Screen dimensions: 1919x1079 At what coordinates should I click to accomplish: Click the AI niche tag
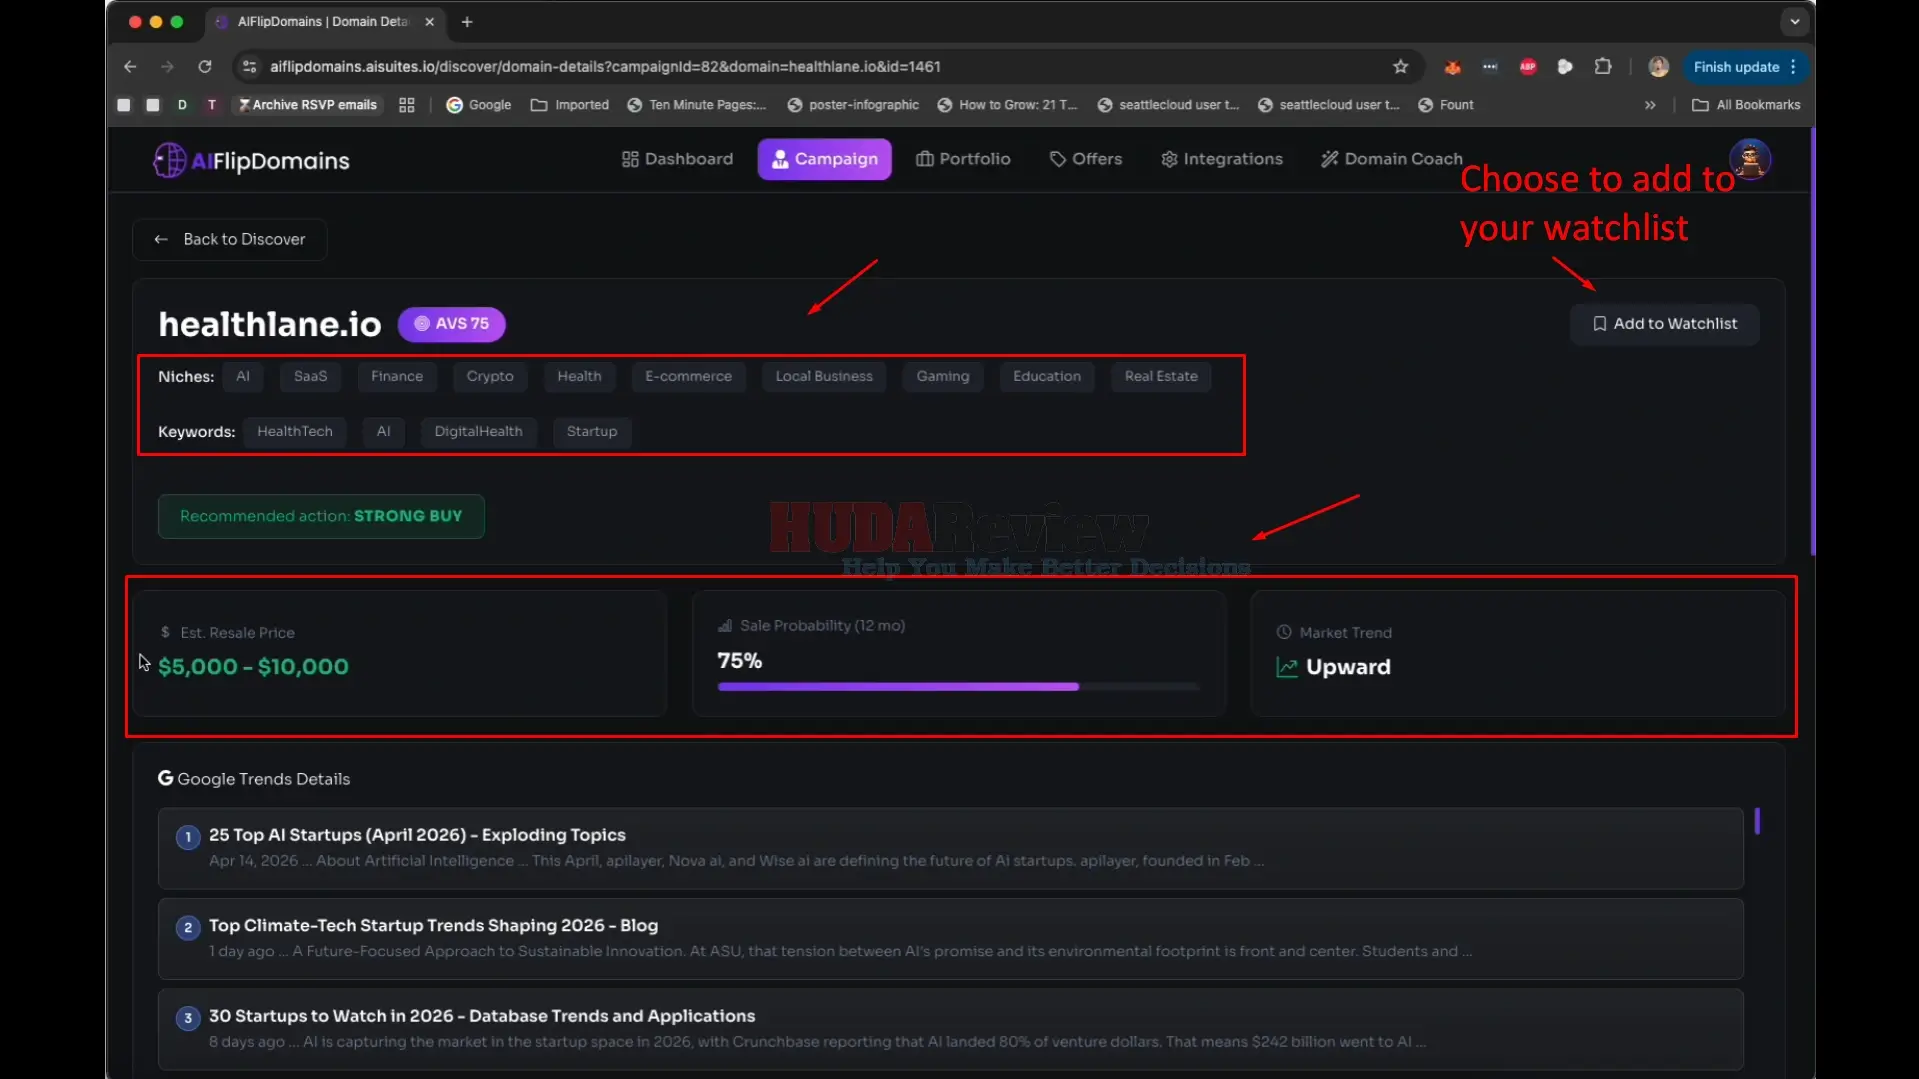[243, 377]
